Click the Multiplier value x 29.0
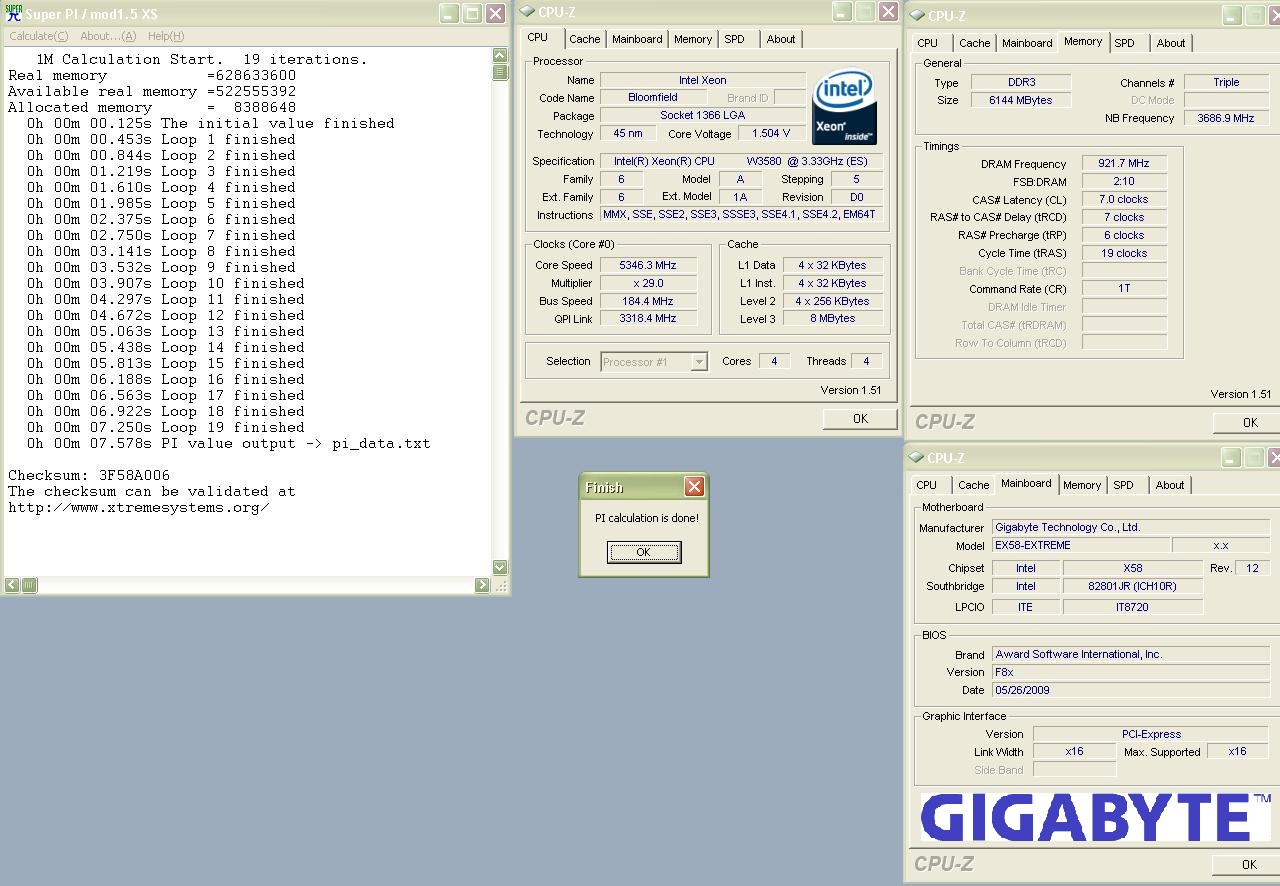1280x886 pixels. (648, 283)
